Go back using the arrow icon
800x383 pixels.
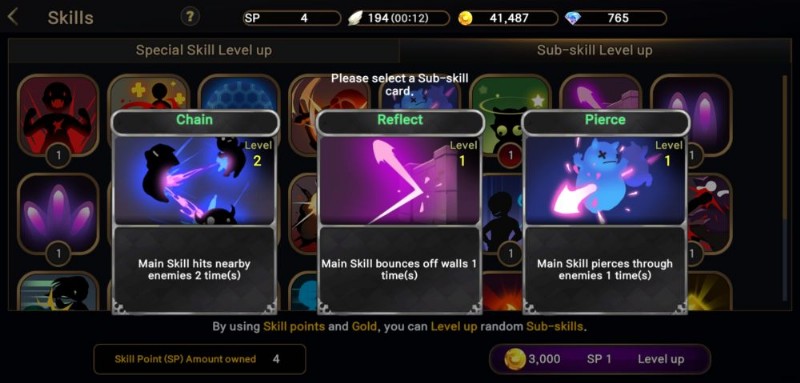tap(13, 17)
